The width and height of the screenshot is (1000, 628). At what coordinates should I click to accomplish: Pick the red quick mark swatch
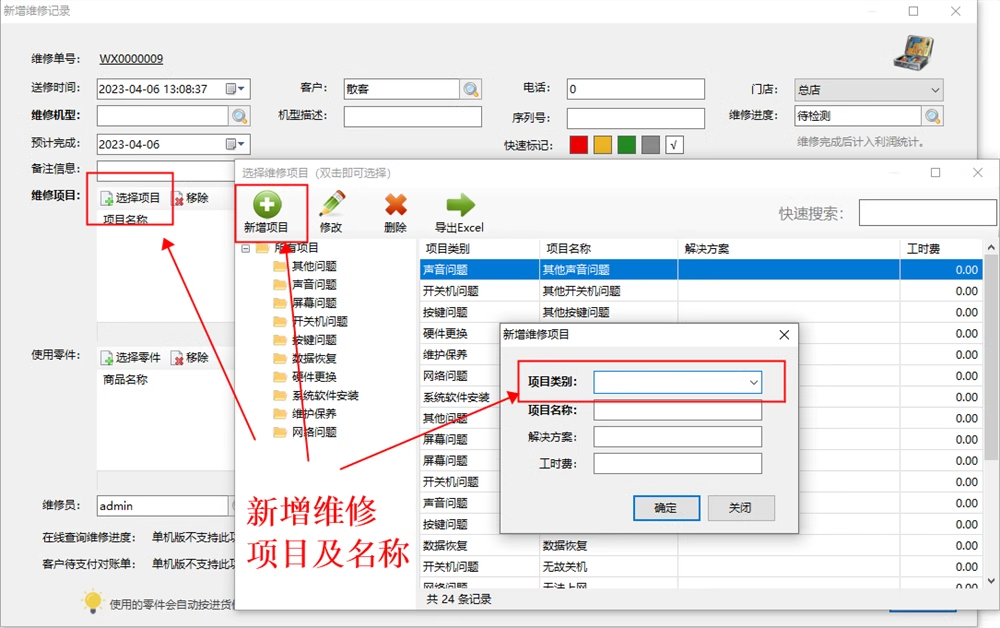(x=578, y=145)
